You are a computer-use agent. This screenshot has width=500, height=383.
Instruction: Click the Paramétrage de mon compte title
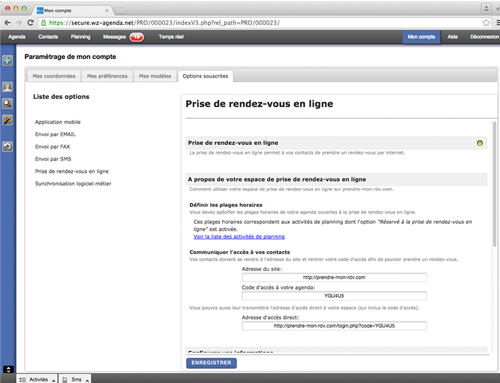70,57
